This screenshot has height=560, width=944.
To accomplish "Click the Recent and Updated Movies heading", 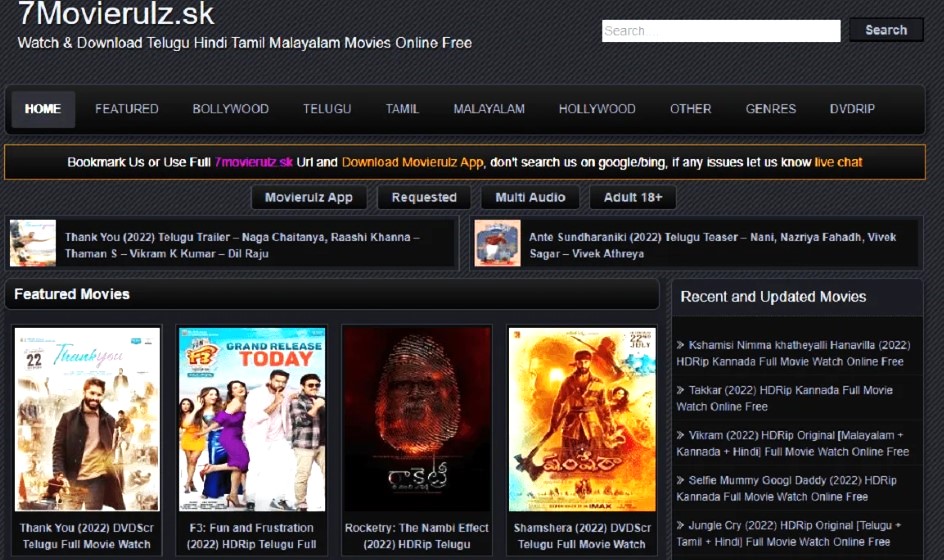I will click(773, 297).
